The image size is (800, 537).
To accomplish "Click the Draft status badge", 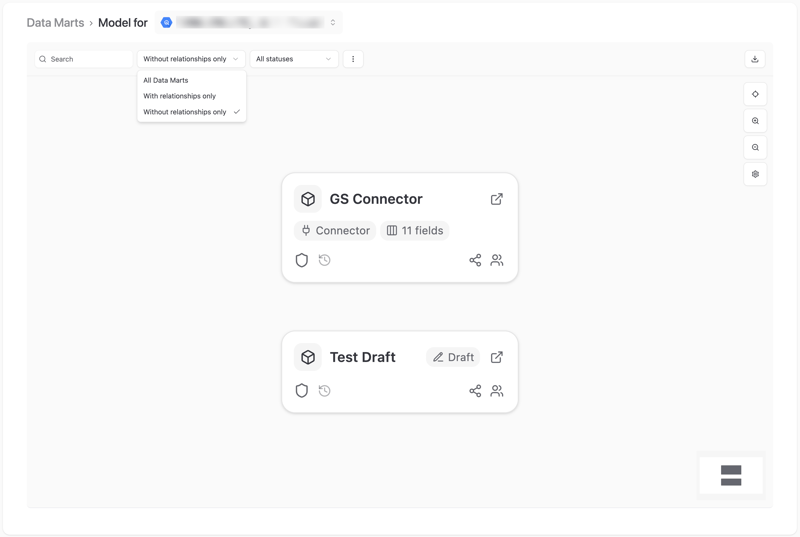I will pyautogui.click(x=453, y=357).
